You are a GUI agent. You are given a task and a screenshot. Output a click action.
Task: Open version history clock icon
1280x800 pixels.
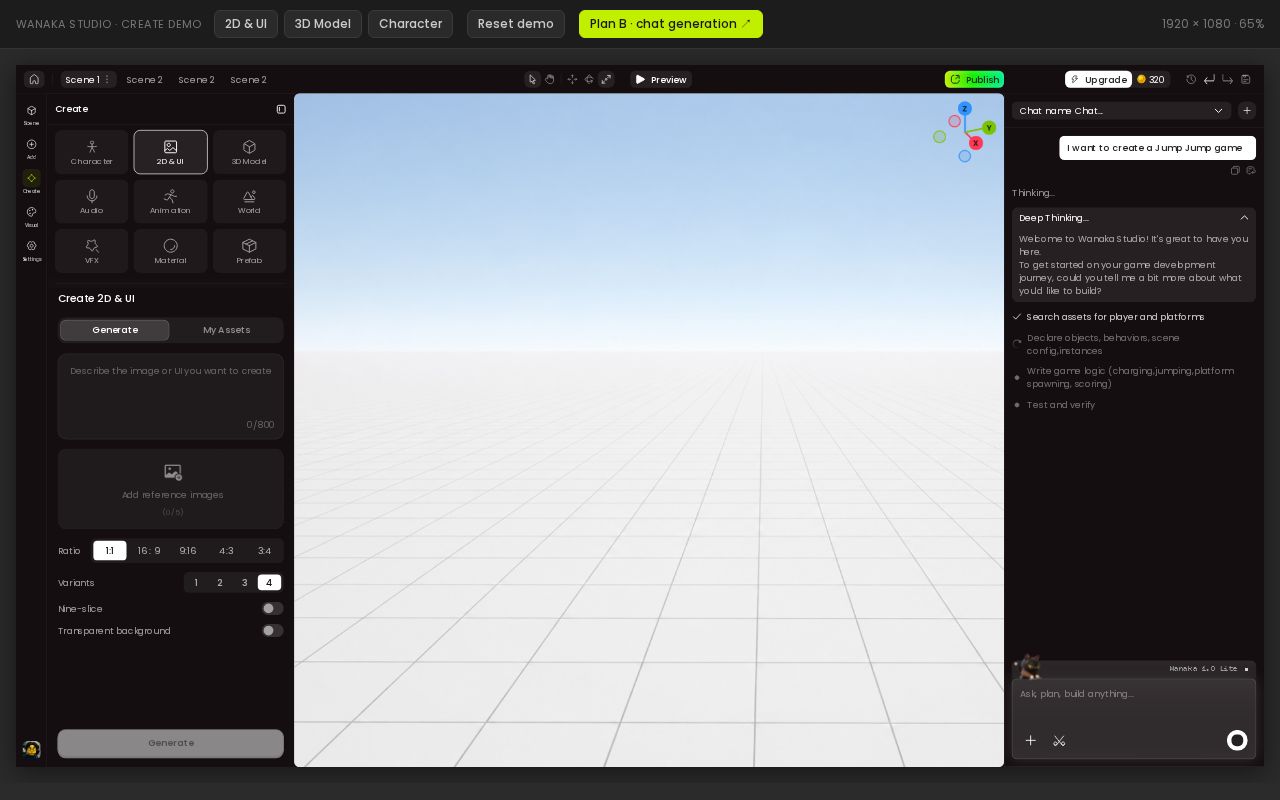(x=1191, y=79)
